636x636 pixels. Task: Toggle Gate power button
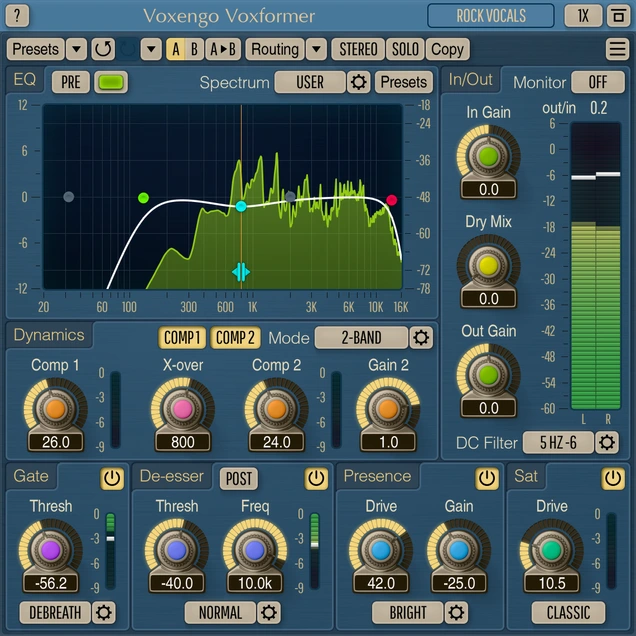tap(112, 478)
